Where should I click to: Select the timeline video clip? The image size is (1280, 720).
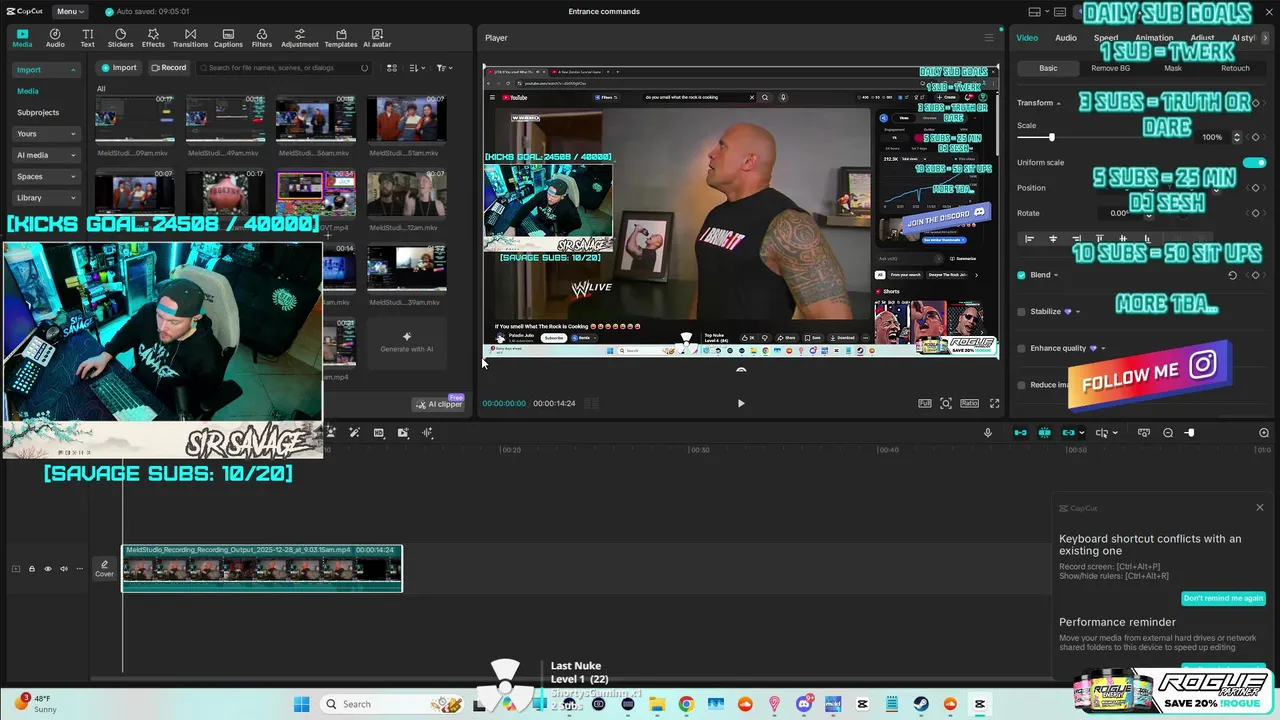[262, 568]
